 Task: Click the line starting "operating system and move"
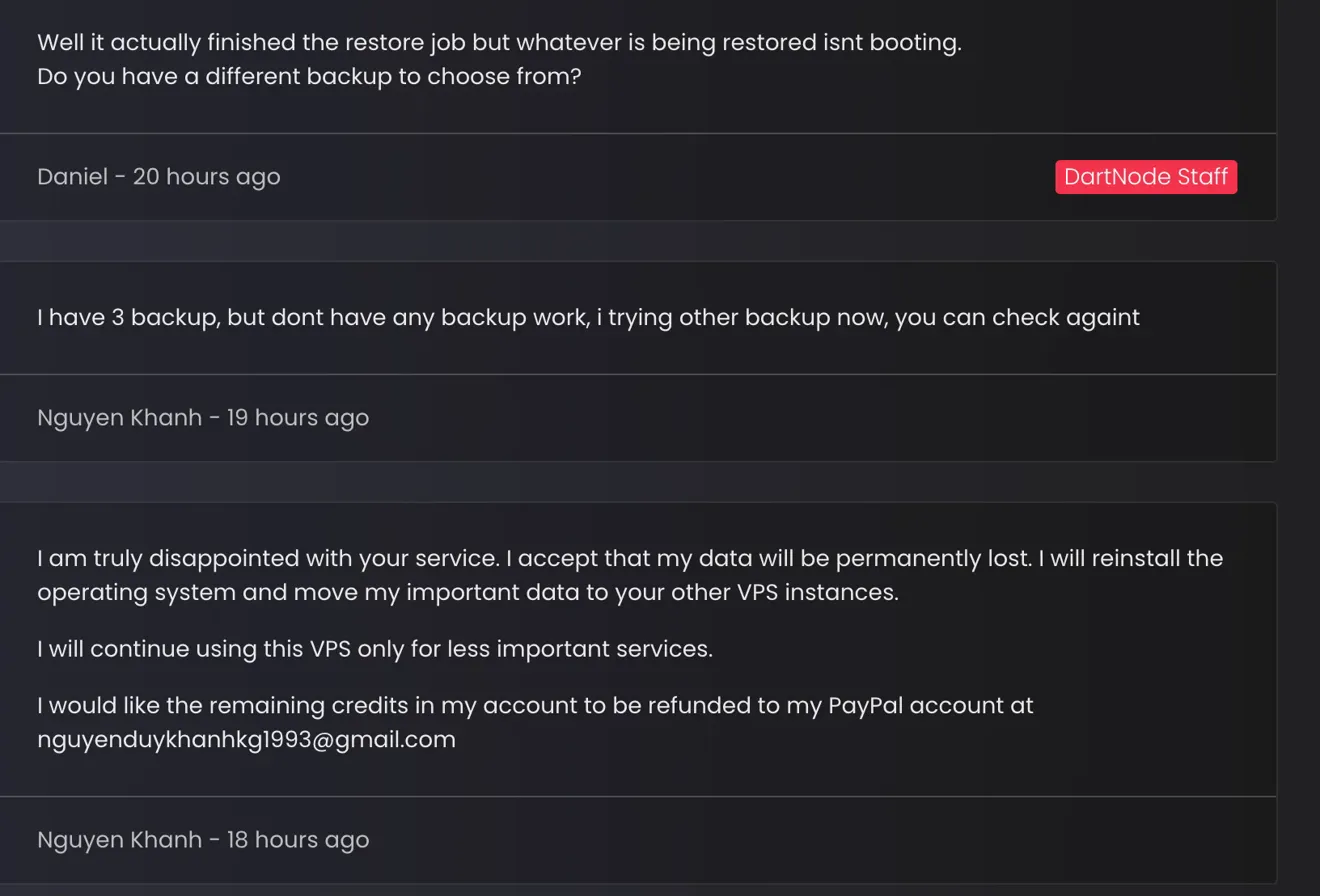468,592
